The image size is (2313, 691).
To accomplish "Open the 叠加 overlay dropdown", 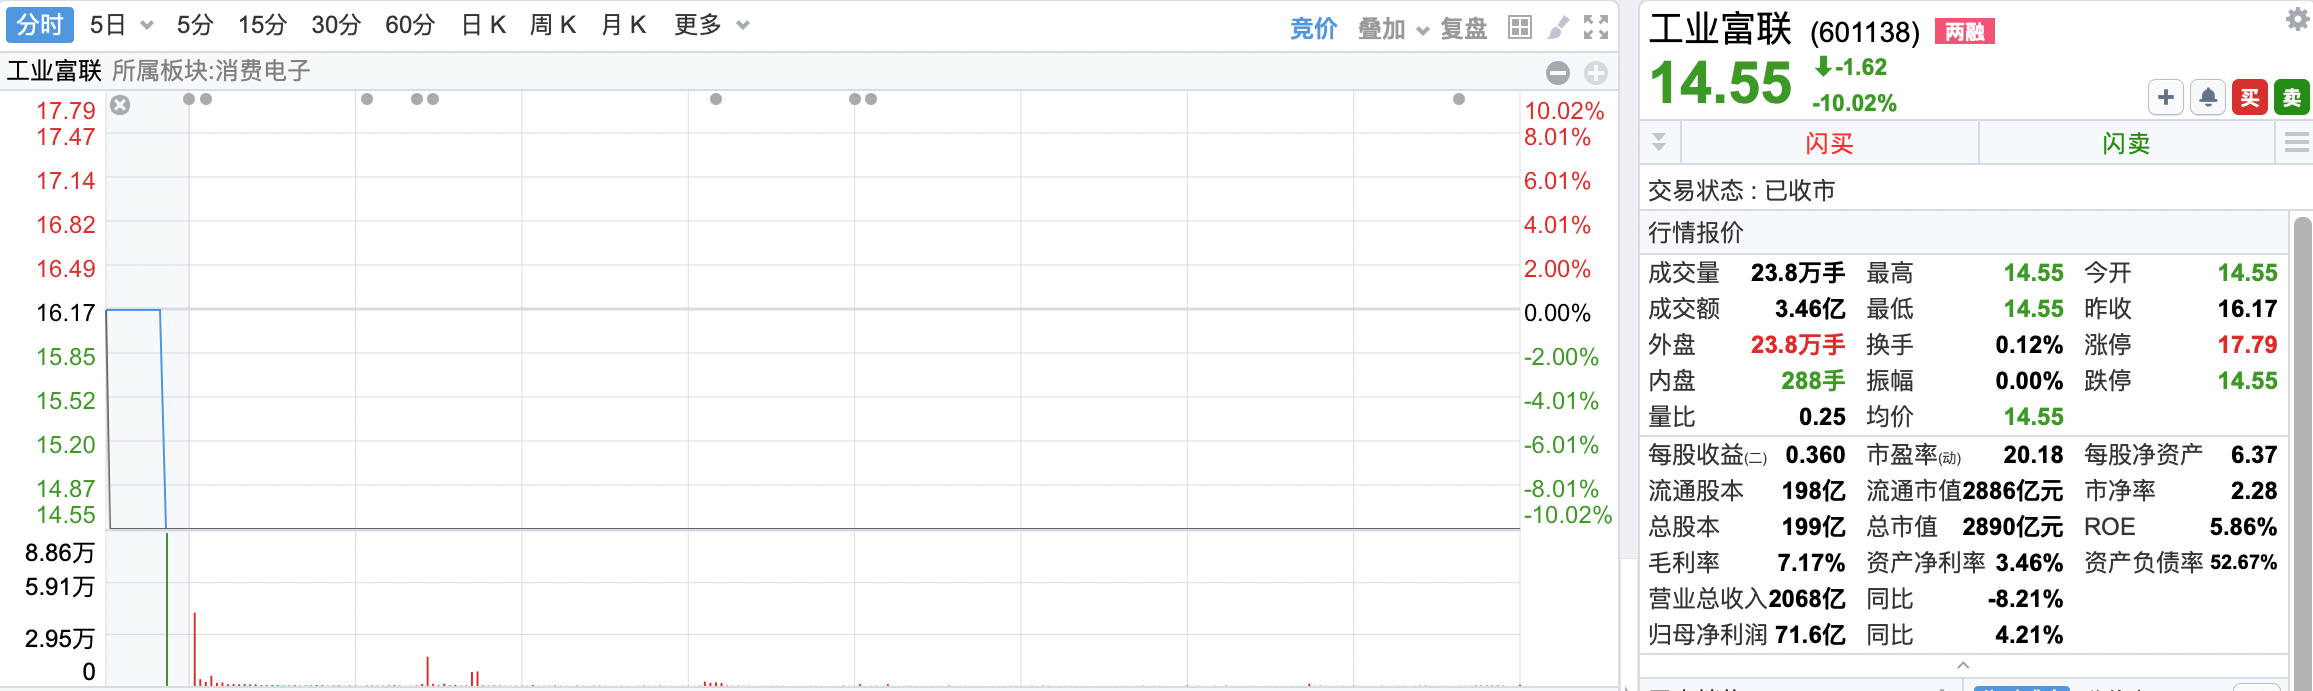I will (1394, 29).
